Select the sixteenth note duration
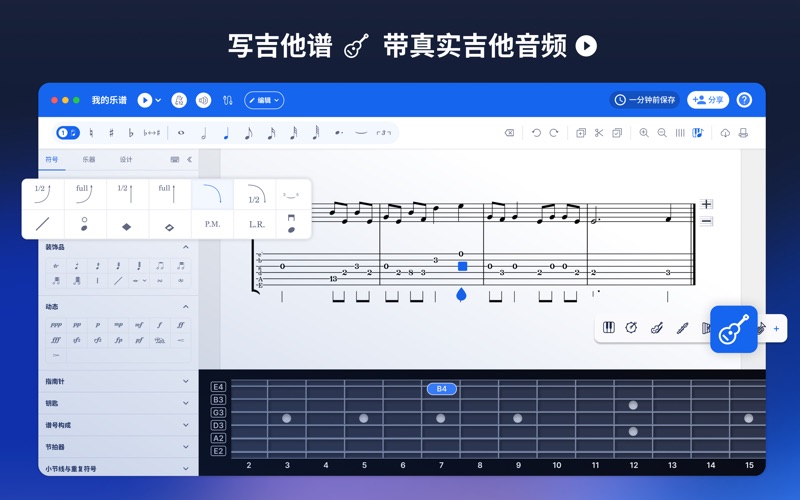 [271, 133]
